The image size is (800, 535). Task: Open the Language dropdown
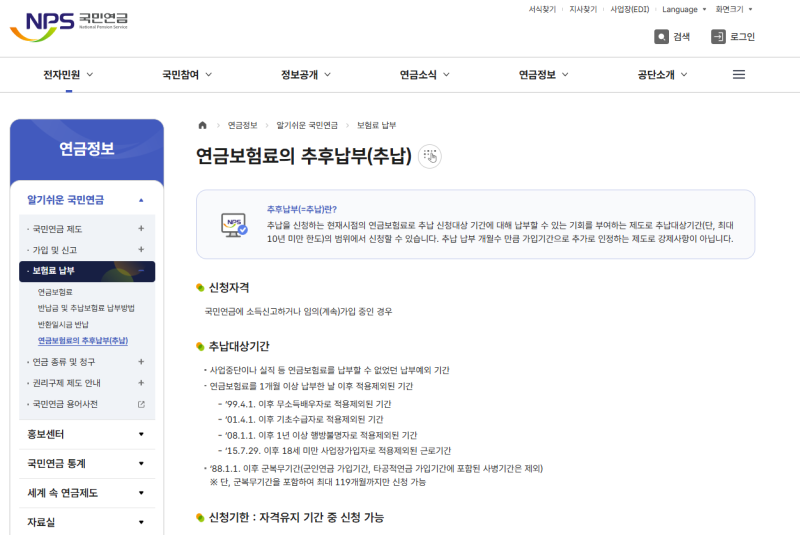click(x=684, y=9)
